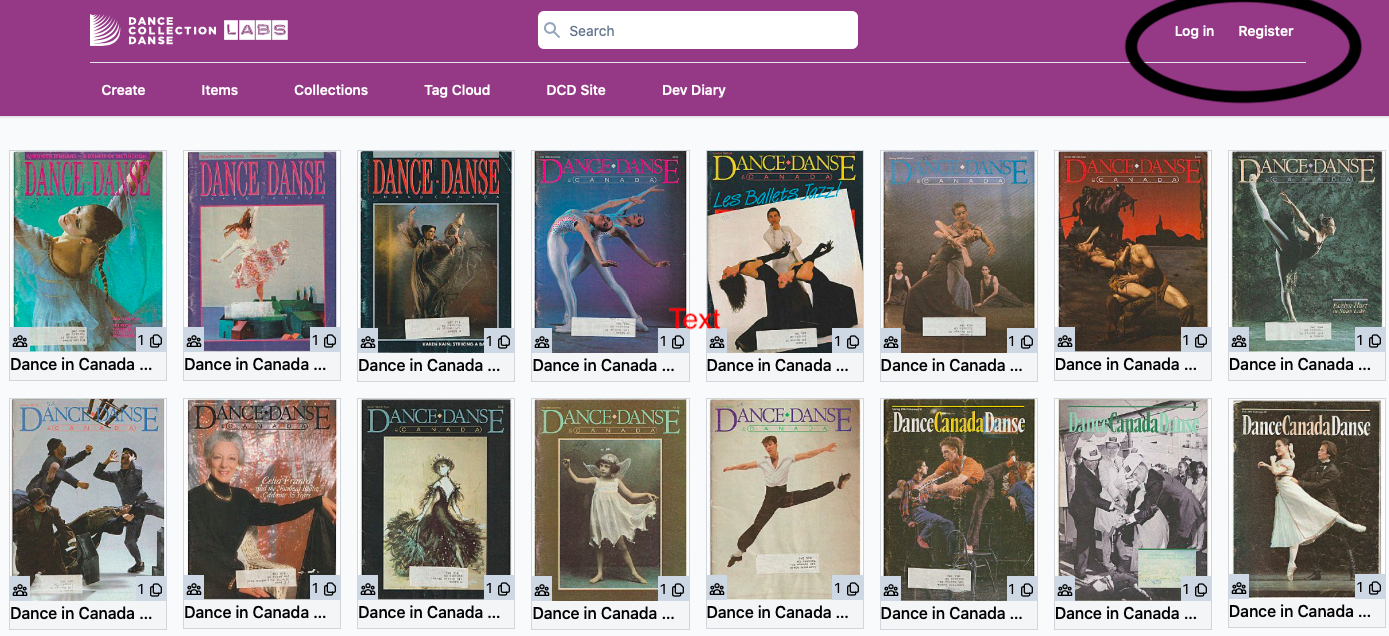Click group icon on silver-clad dancers cover

[542, 342]
